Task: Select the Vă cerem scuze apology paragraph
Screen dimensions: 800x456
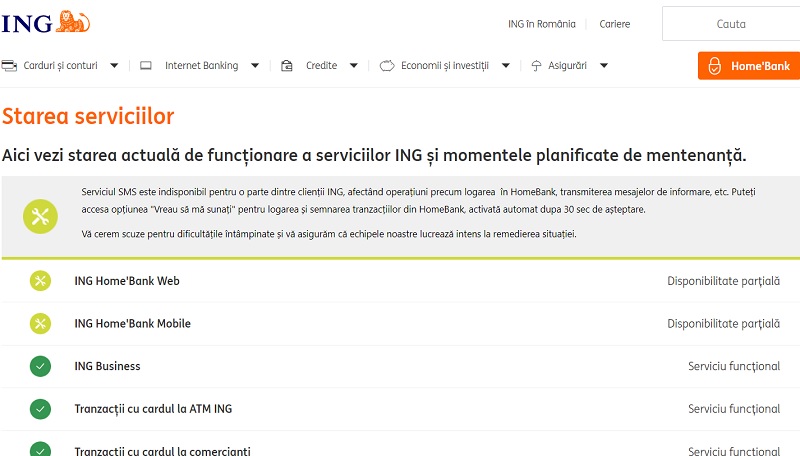Action: point(329,234)
